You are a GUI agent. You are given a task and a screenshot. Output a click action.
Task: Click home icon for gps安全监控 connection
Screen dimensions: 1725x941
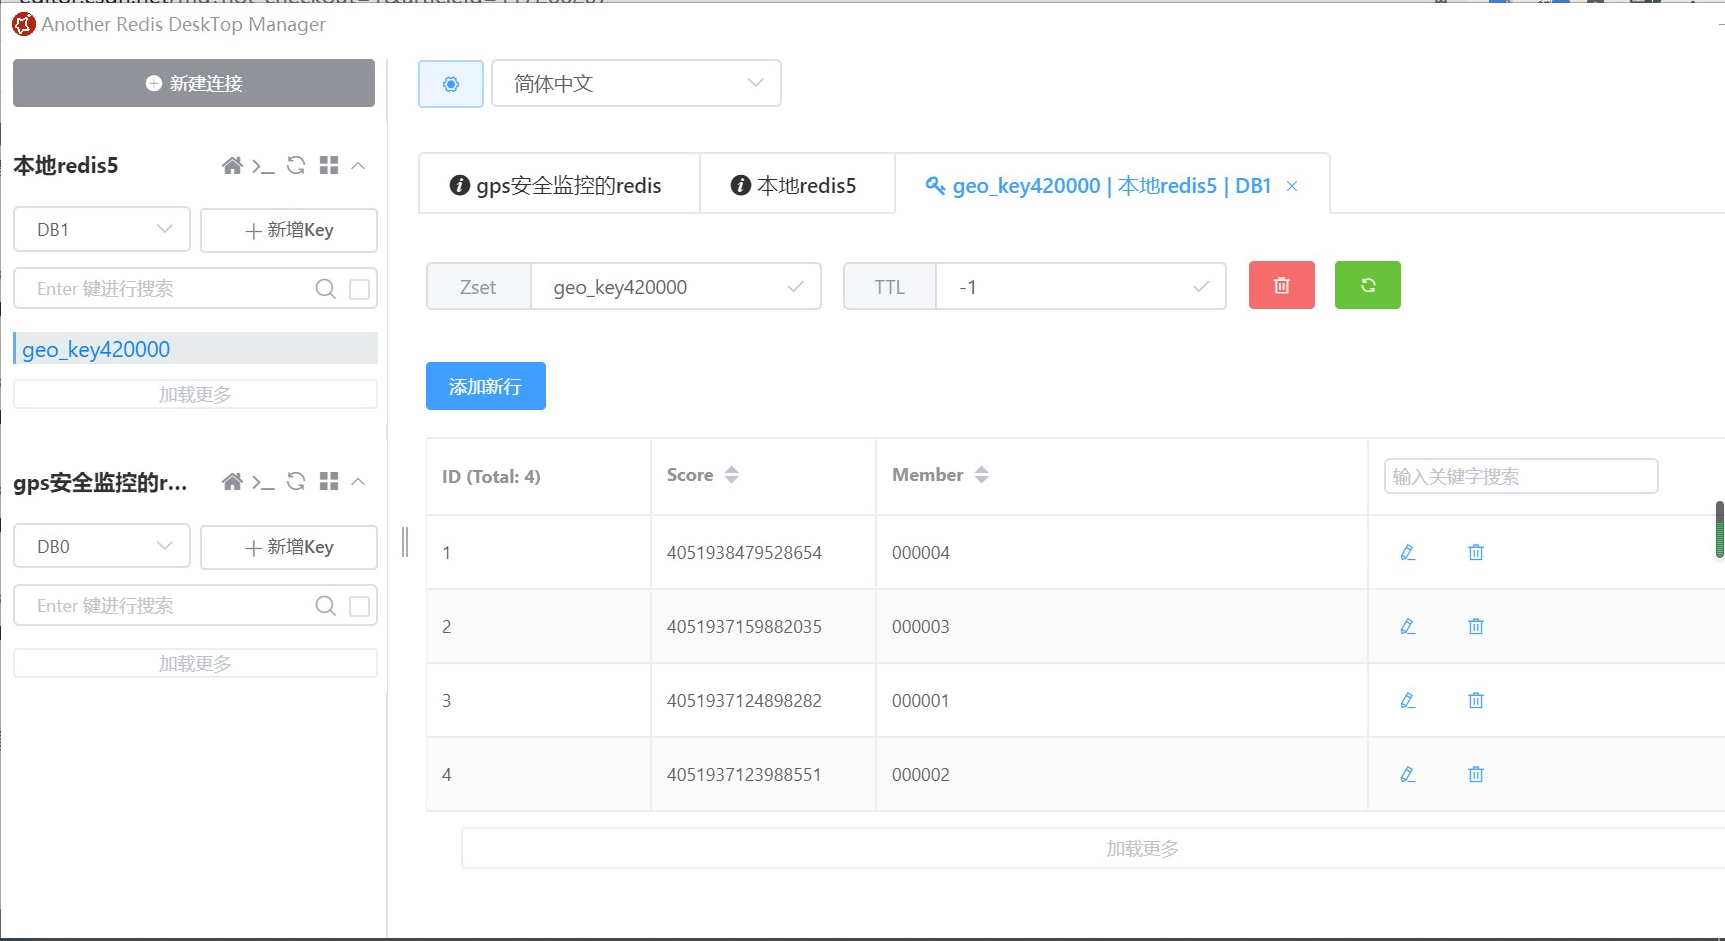[x=232, y=482]
